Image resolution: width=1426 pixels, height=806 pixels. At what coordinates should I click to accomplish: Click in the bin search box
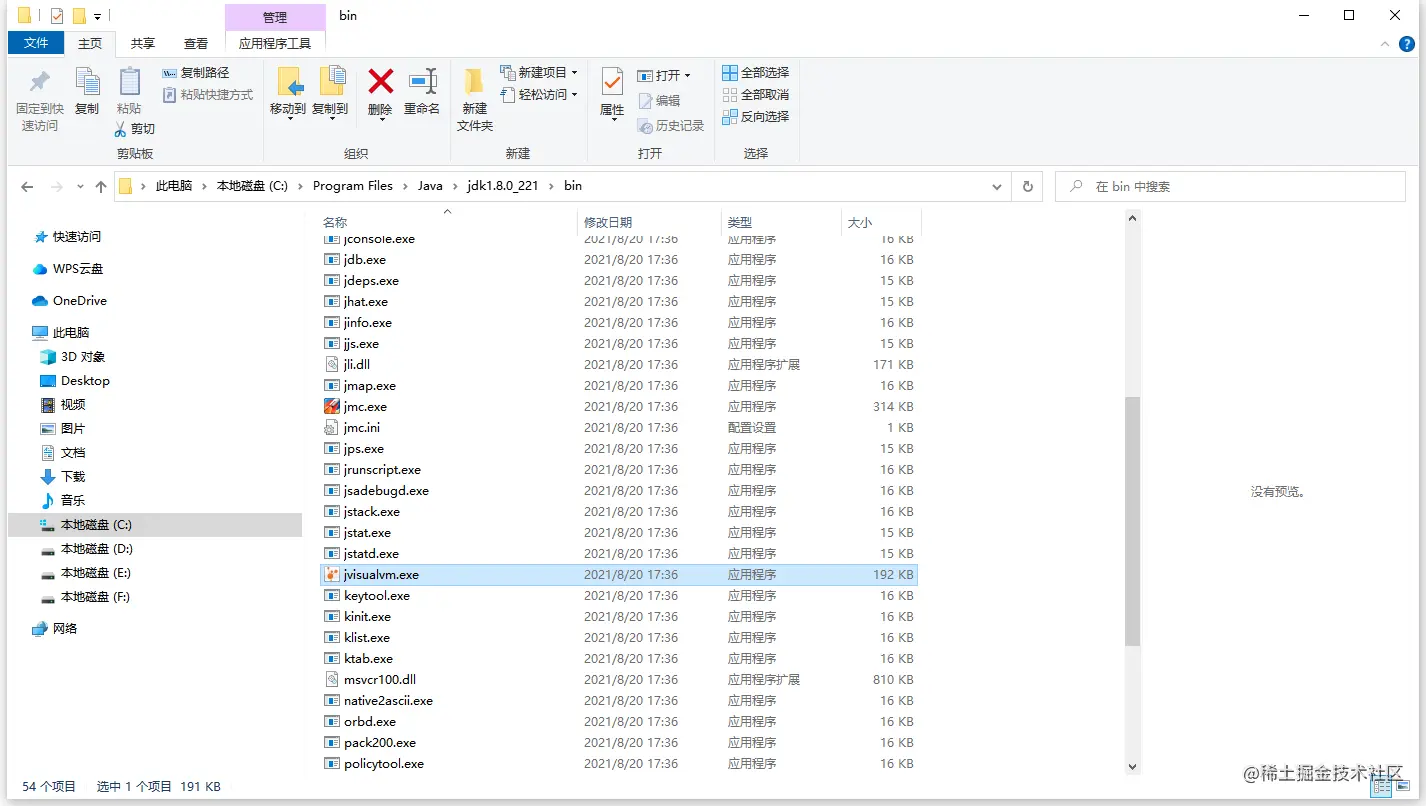[x=1230, y=187]
